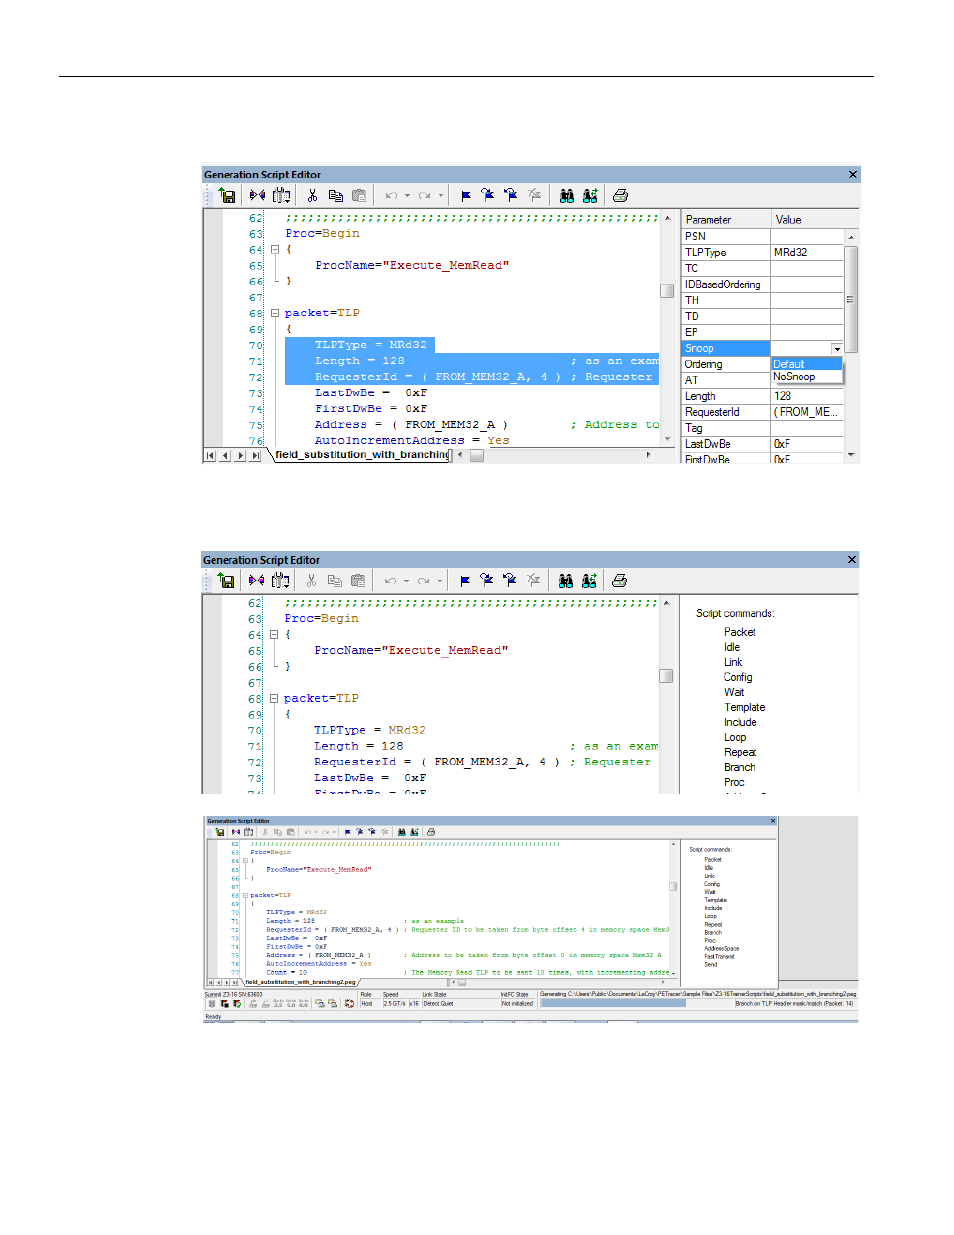Click Print icon in middle editor toolbar
Viewport: 954px width, 1235px height.
click(619, 581)
